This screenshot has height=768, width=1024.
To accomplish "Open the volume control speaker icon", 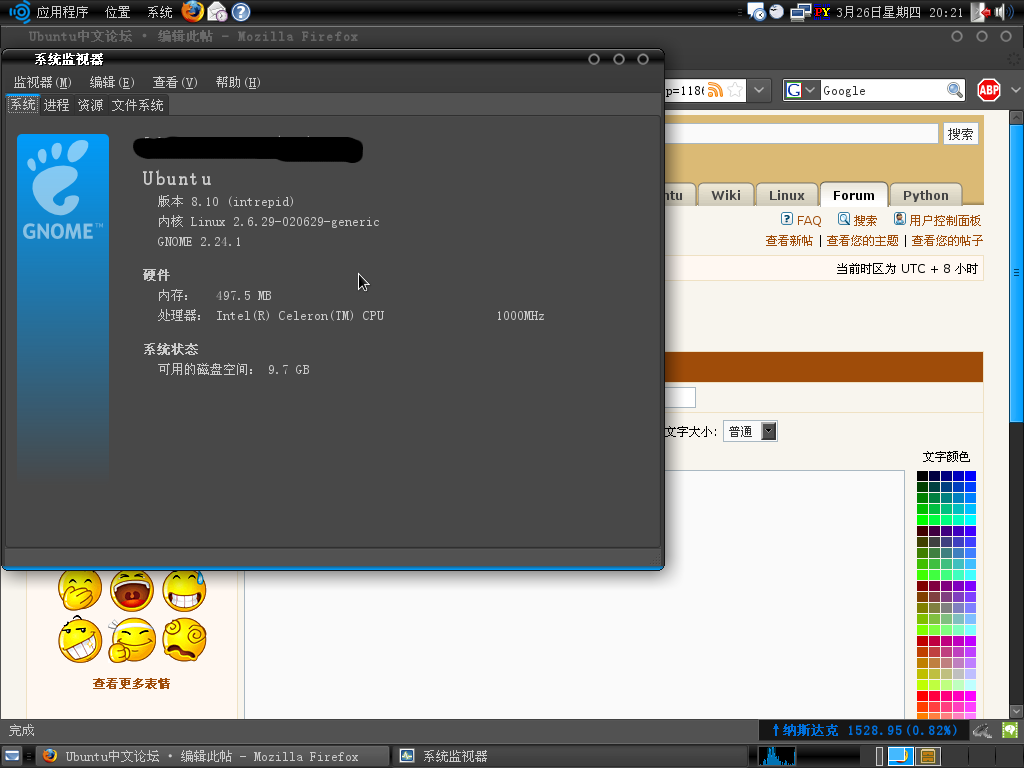I will click(1004, 12).
